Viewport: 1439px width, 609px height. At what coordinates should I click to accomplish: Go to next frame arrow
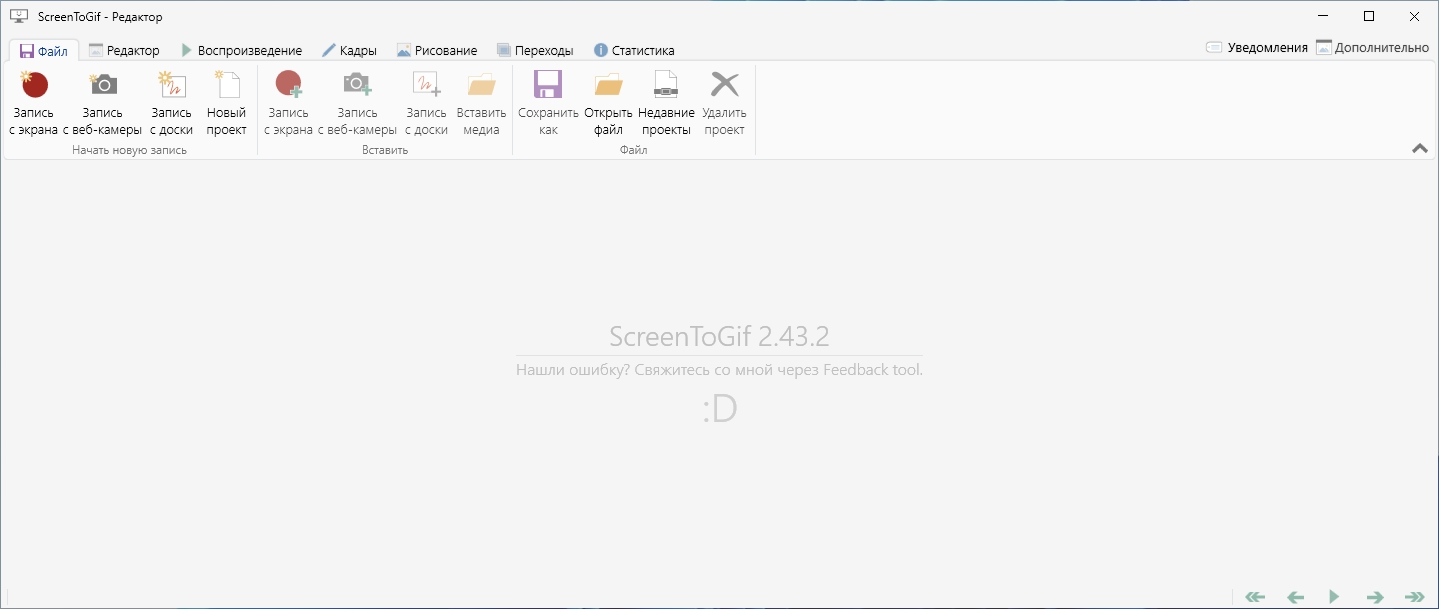pyautogui.click(x=1375, y=597)
